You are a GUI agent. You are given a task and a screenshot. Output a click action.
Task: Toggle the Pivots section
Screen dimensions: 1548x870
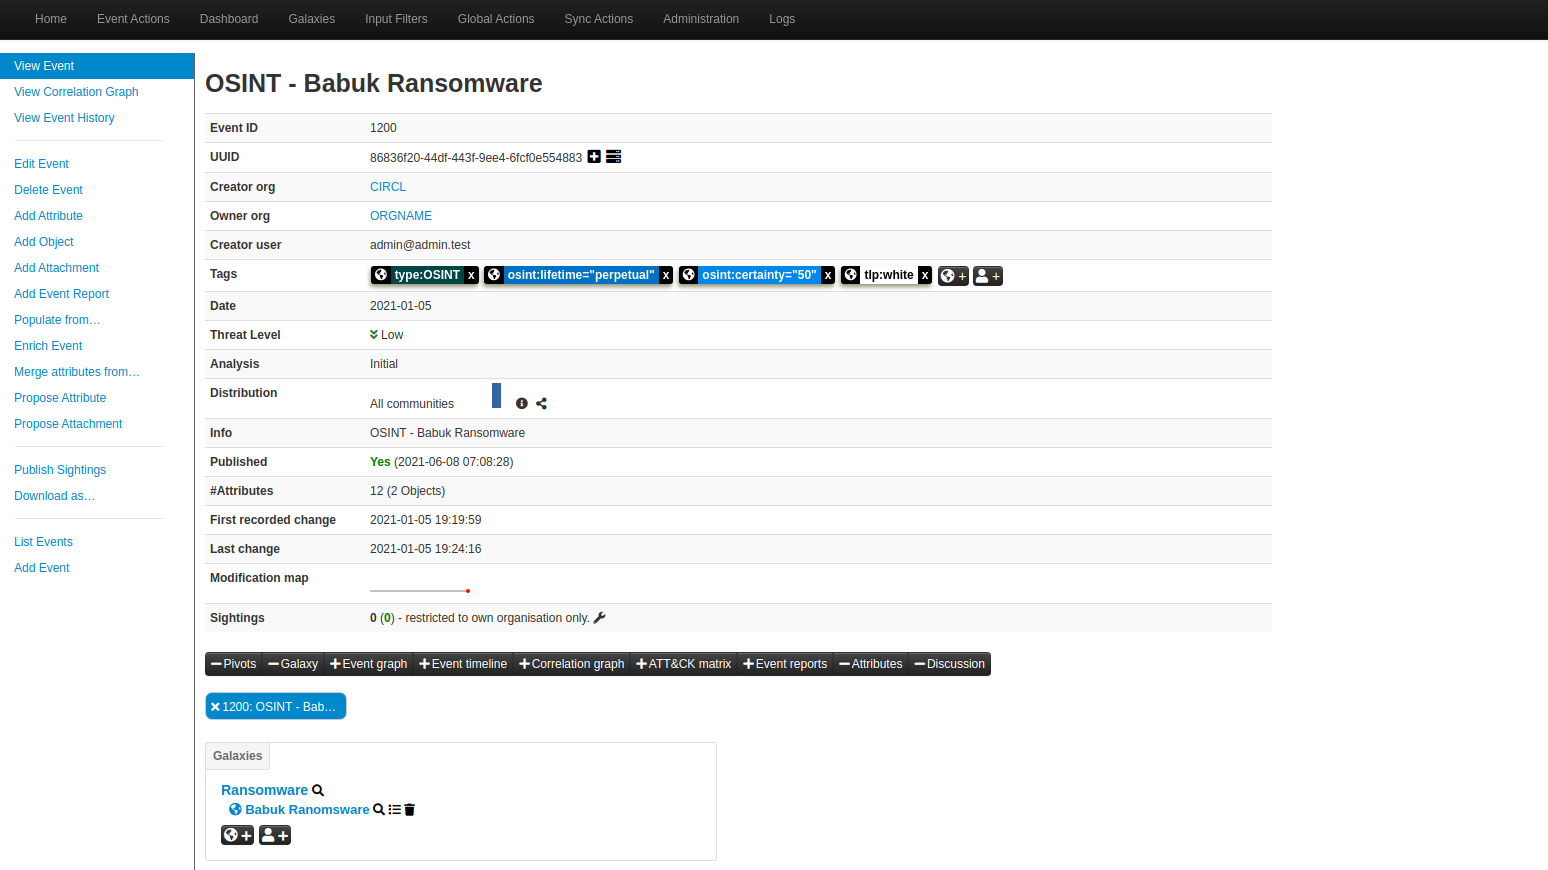point(234,664)
